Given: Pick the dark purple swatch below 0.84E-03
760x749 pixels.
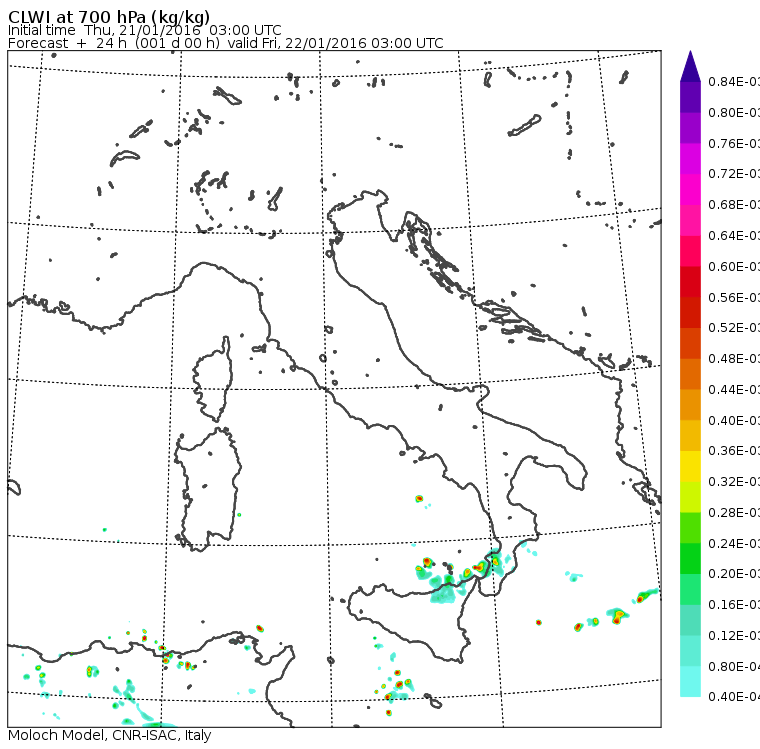Looking at the screenshot, I should tap(690, 97).
